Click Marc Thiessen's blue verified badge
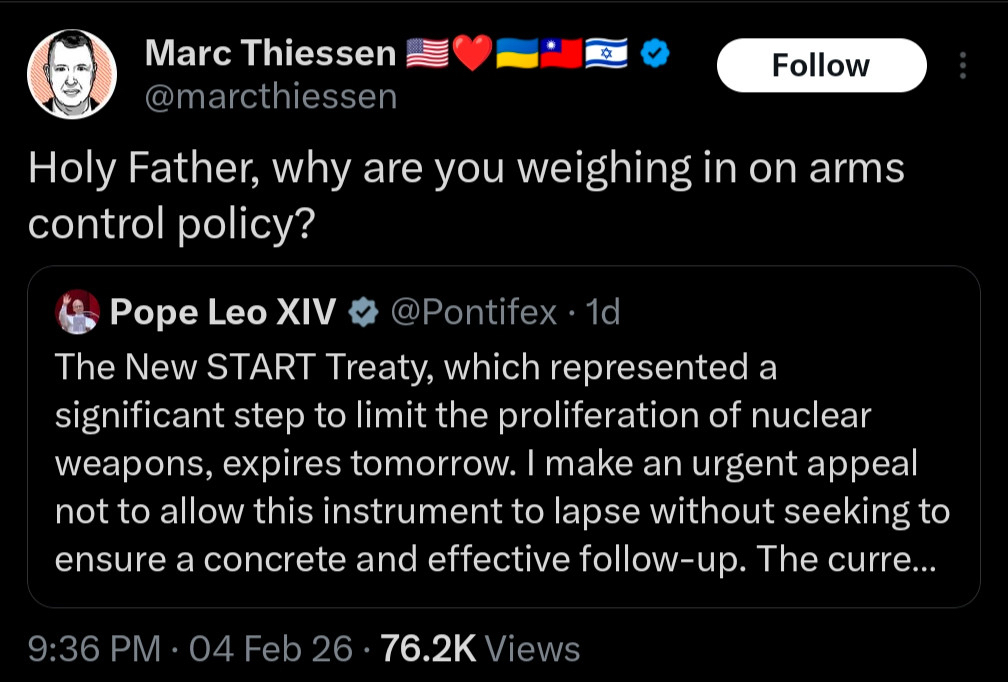Viewport: 1008px width, 682px height. (654, 54)
